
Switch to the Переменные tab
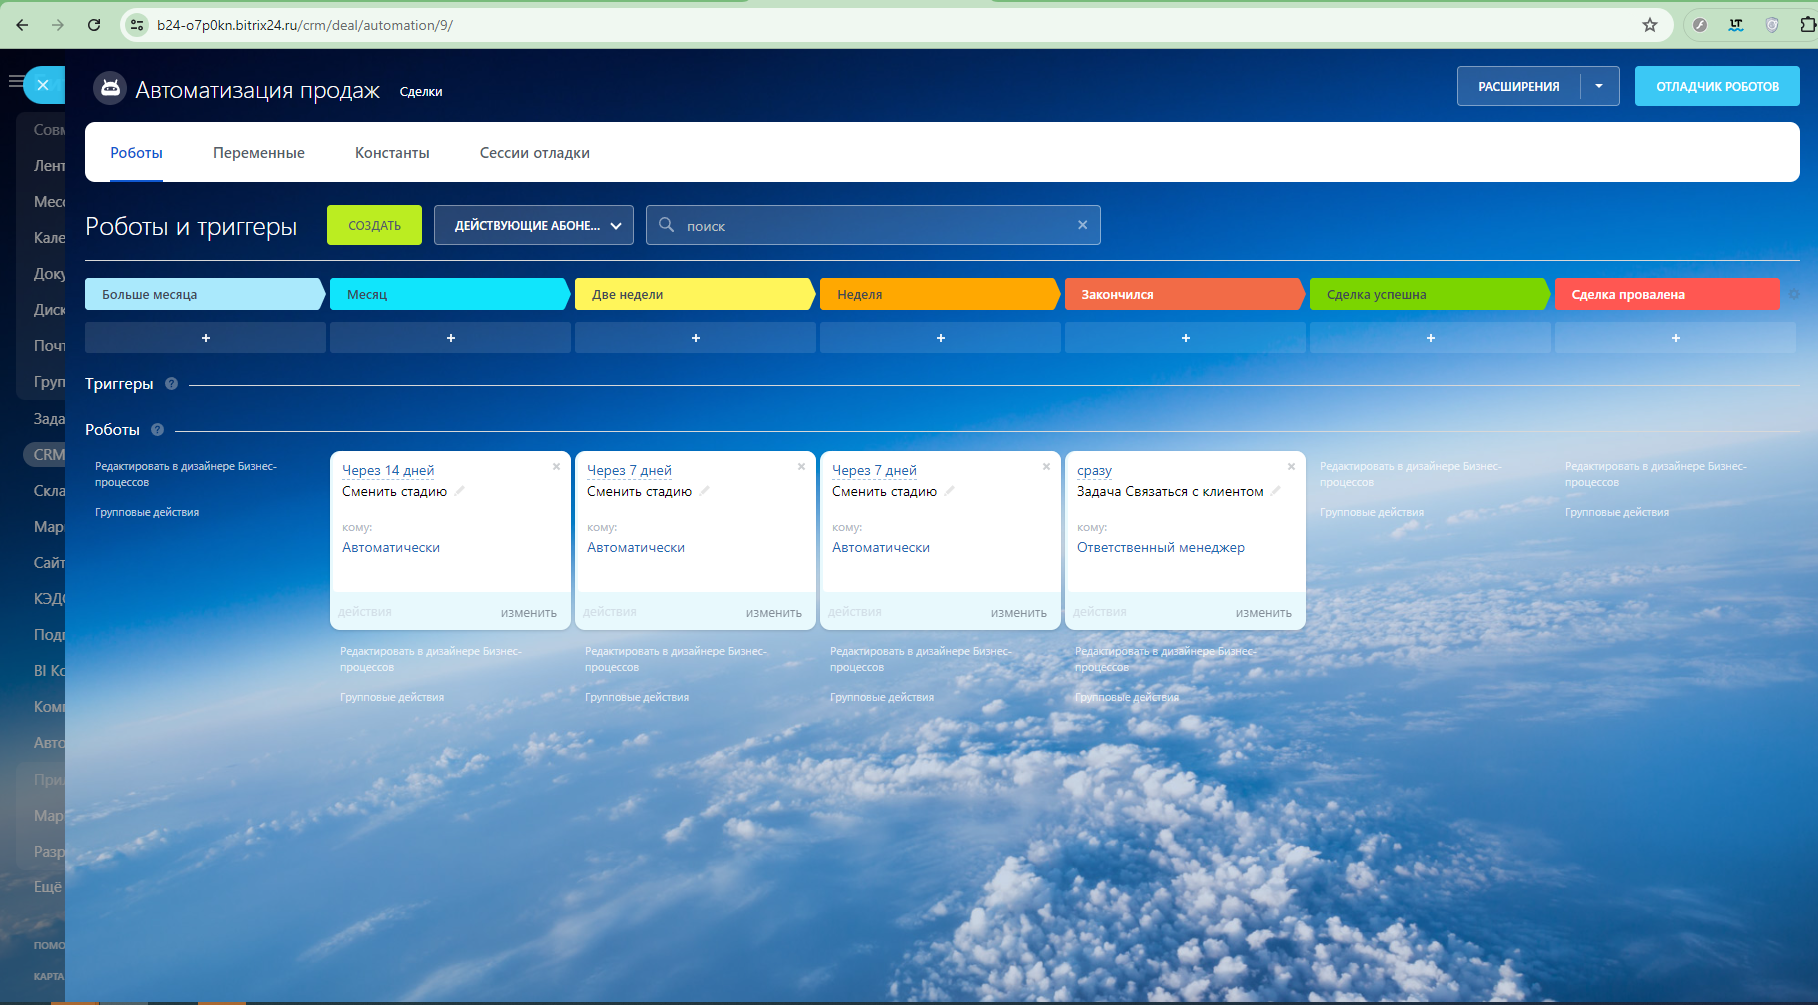tap(258, 153)
